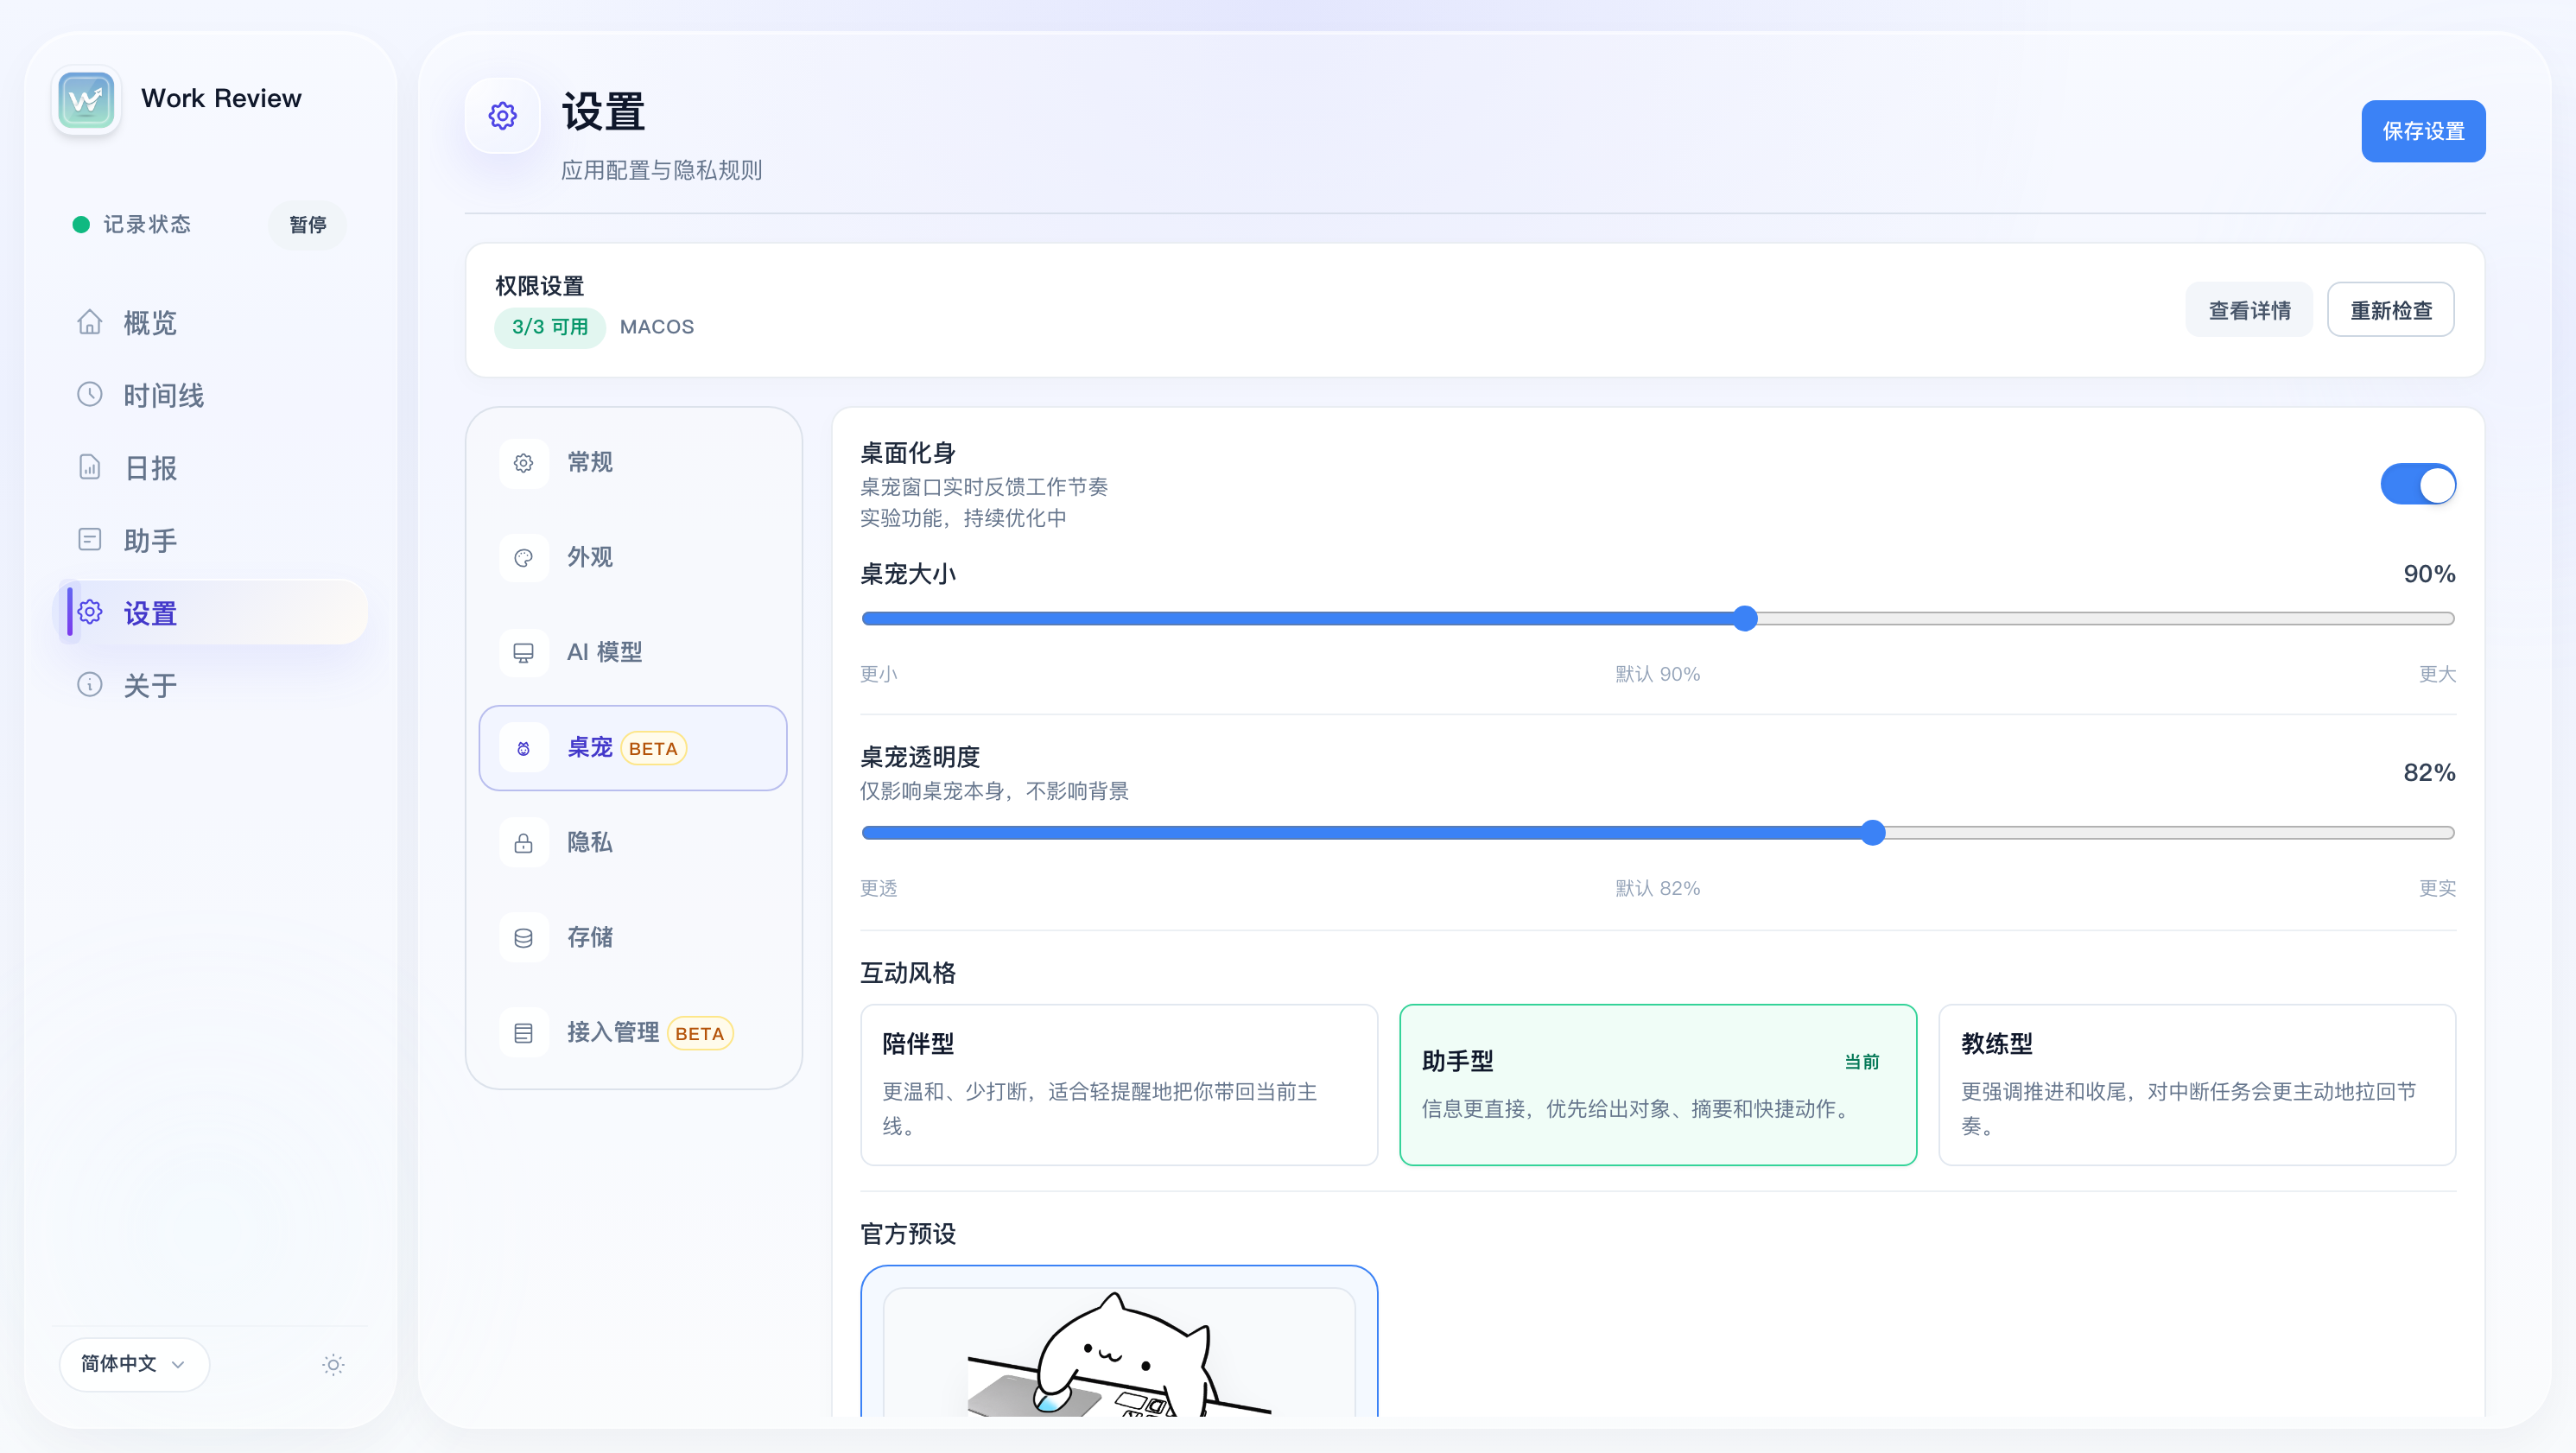2576x1453 pixels.
Task: Click the lock icon next to 隐私
Action: (x=523, y=843)
